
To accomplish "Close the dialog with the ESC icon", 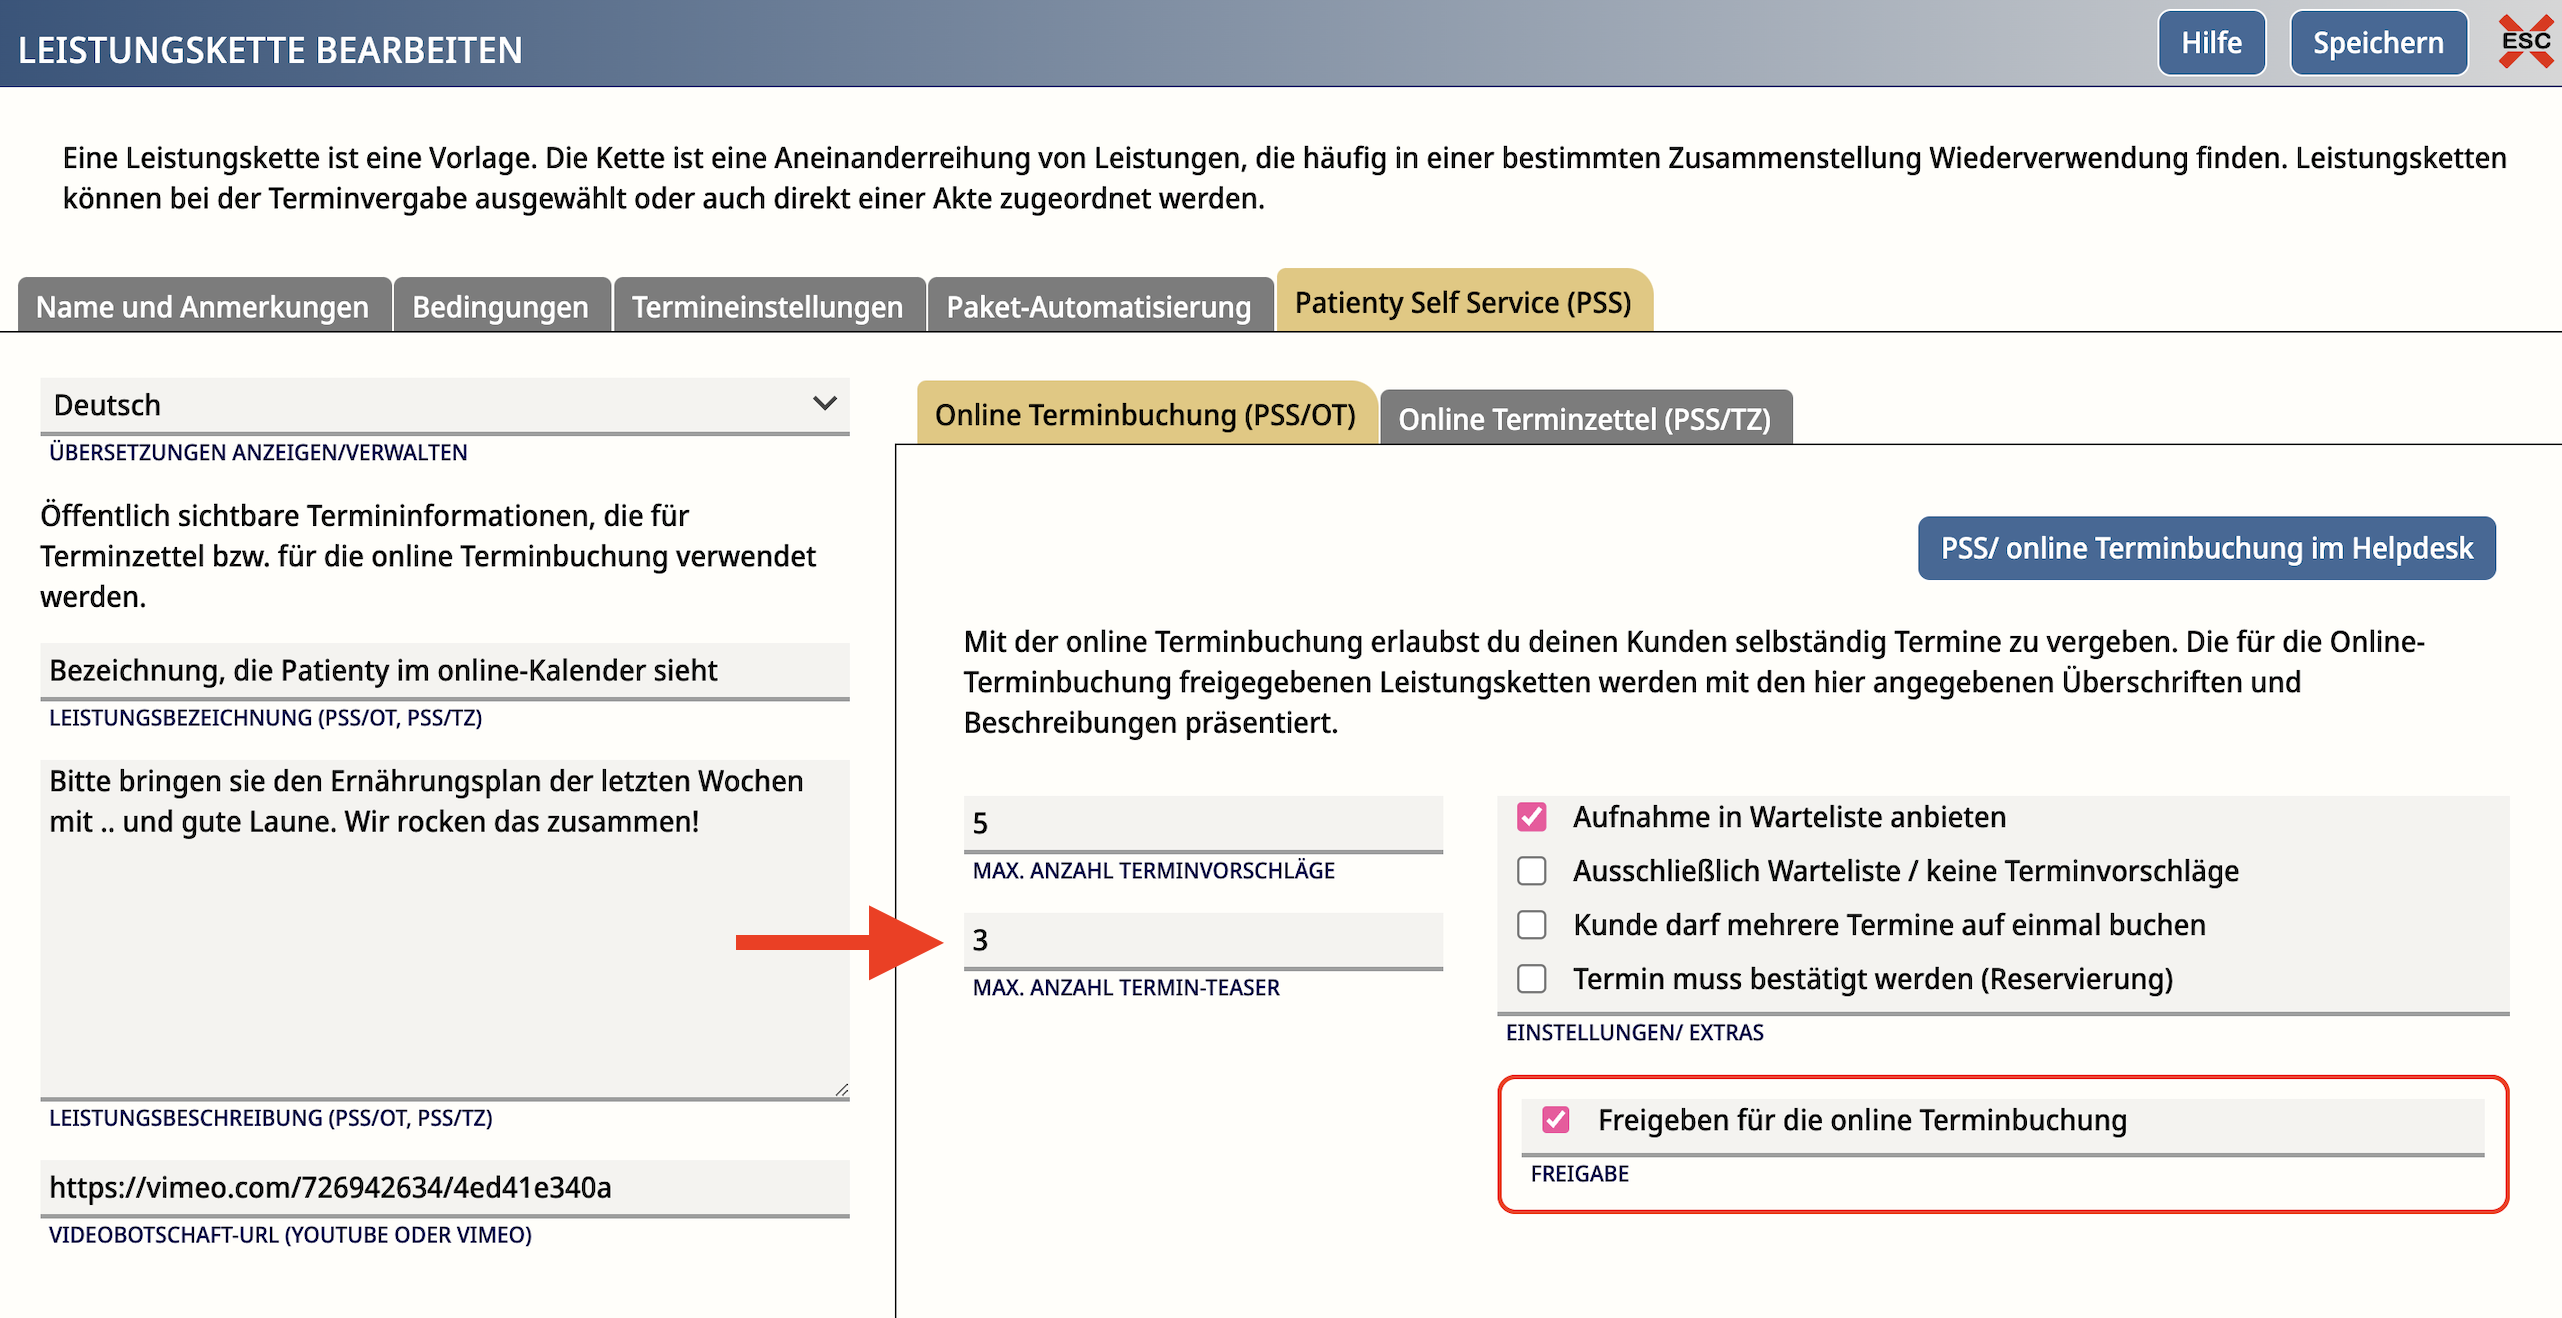I will pyautogui.click(x=2525, y=42).
